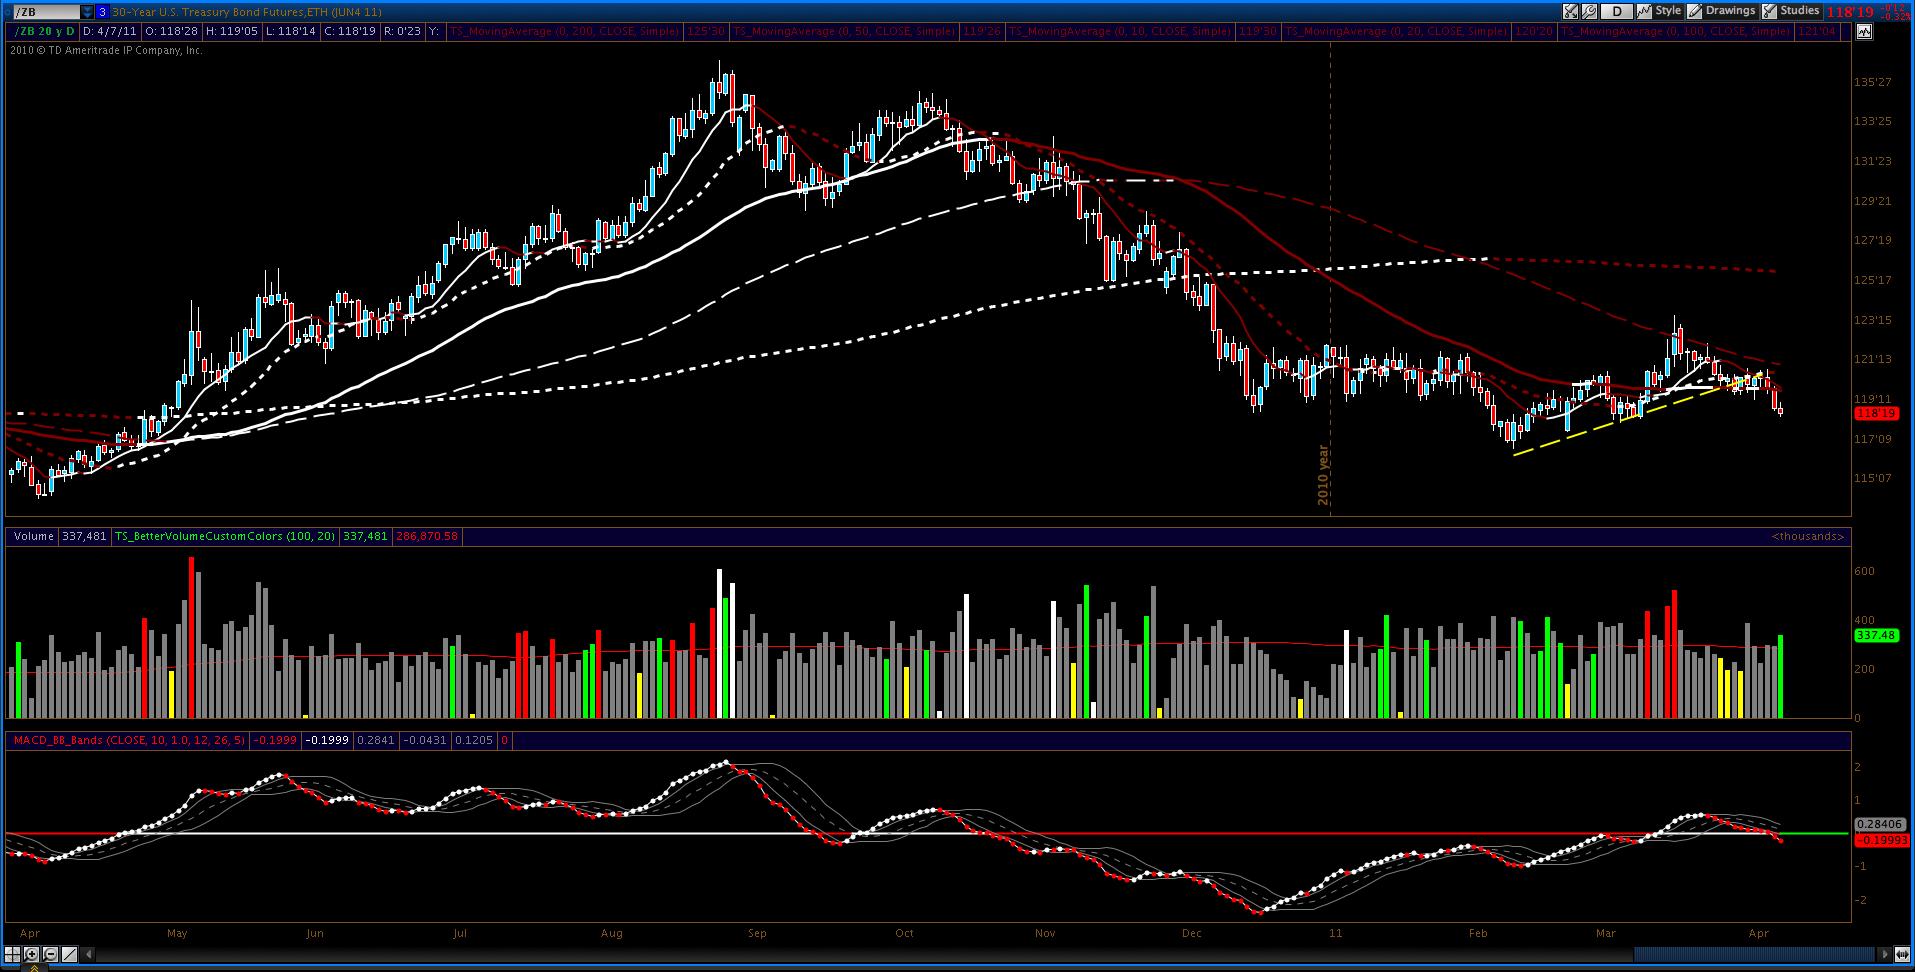
Task: Click the chart-mode icon below Studies
Action: (1864, 32)
